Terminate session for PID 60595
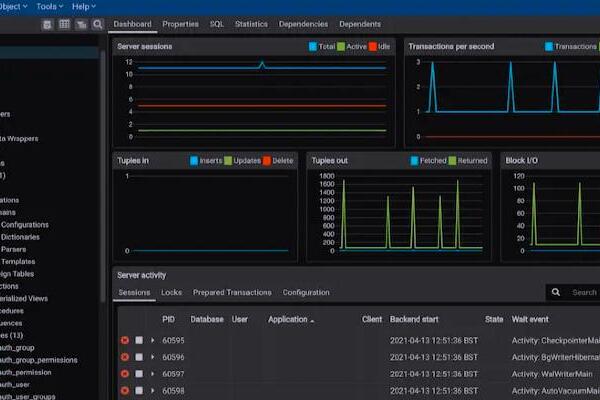The image size is (600, 400). (125, 341)
